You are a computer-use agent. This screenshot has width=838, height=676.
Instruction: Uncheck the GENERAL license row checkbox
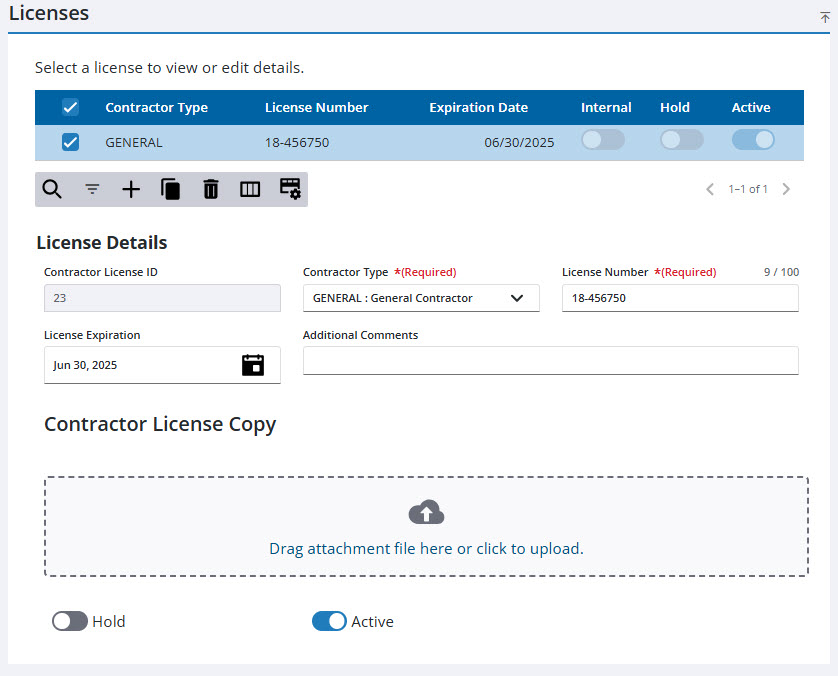pos(70,142)
